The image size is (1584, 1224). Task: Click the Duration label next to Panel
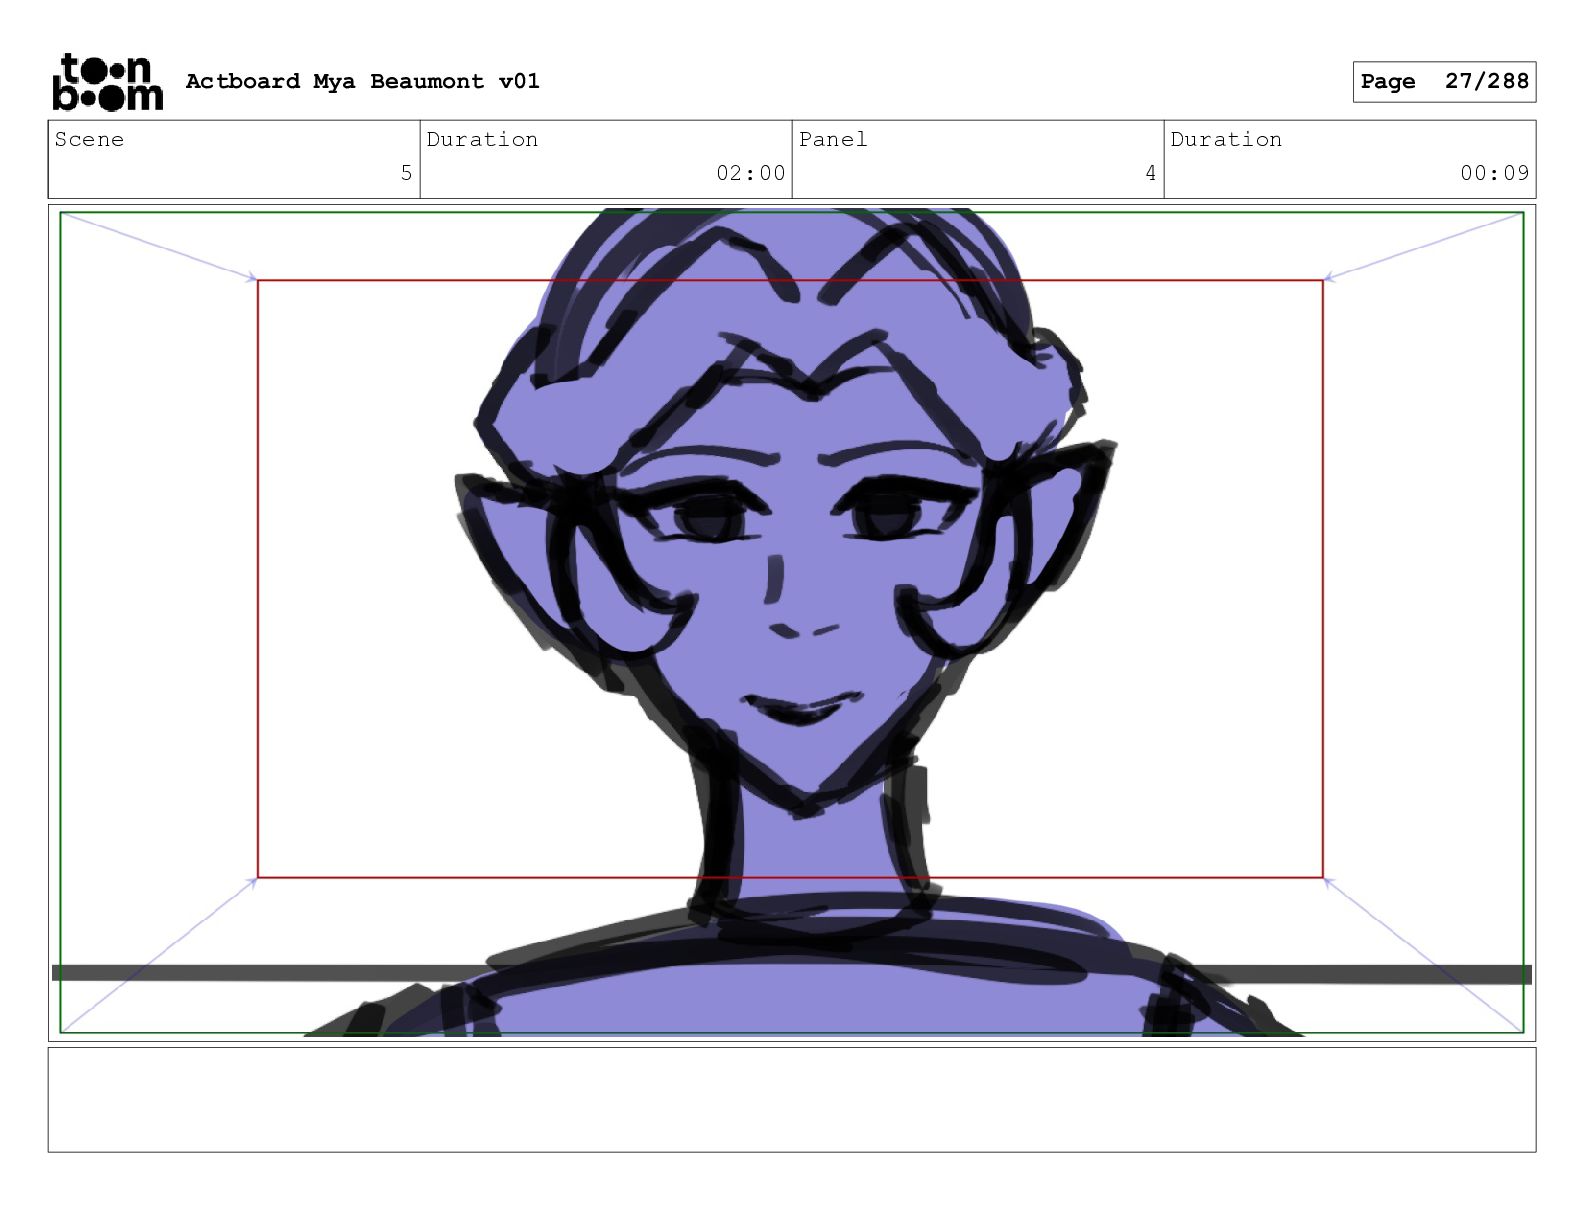[1226, 140]
